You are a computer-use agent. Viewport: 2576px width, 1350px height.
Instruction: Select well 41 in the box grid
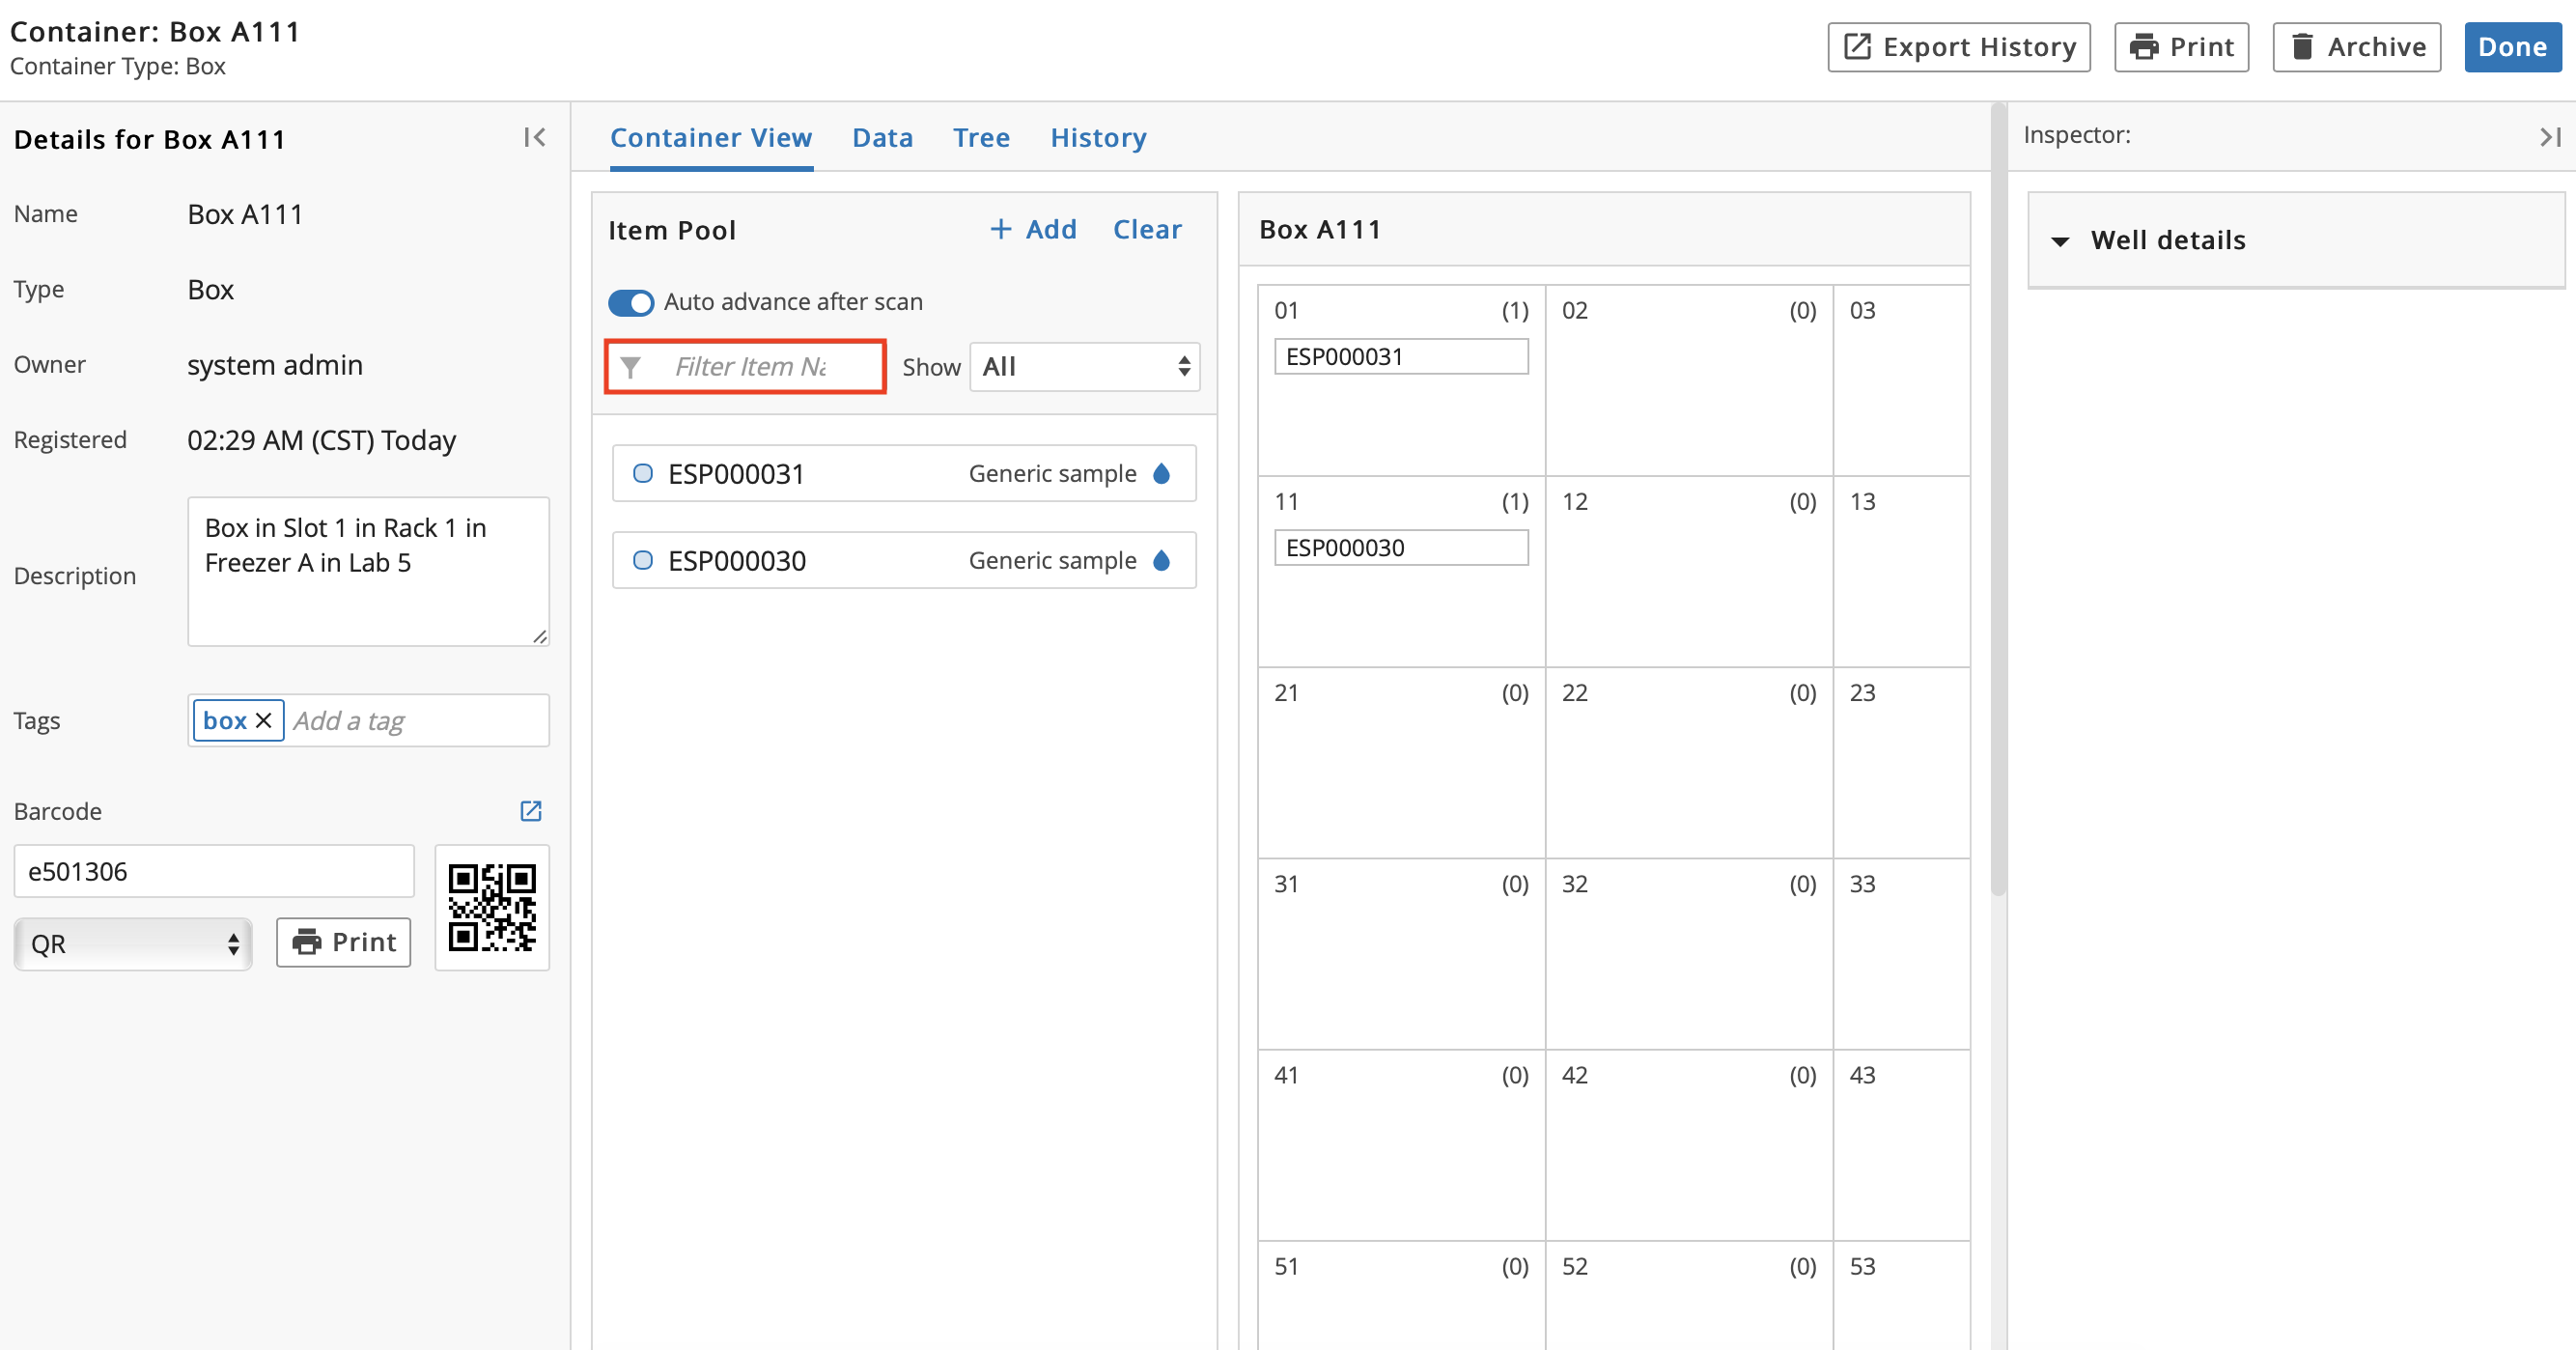[x=1401, y=1144]
